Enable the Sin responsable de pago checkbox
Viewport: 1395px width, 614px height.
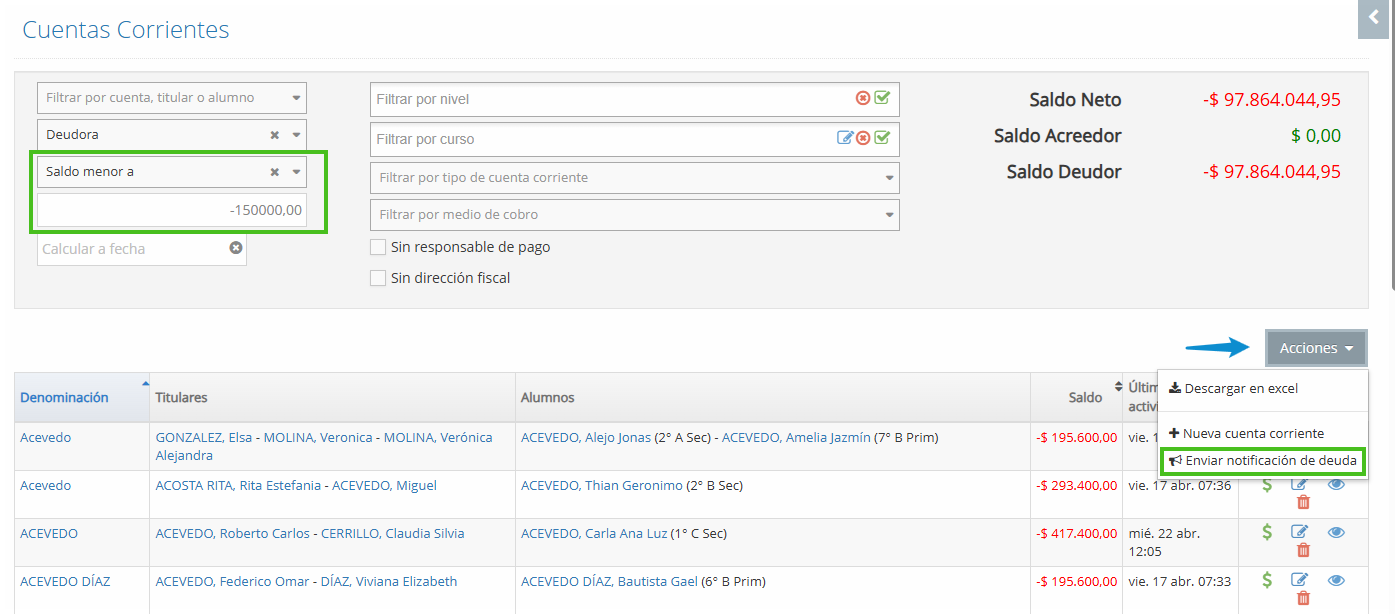coord(378,247)
